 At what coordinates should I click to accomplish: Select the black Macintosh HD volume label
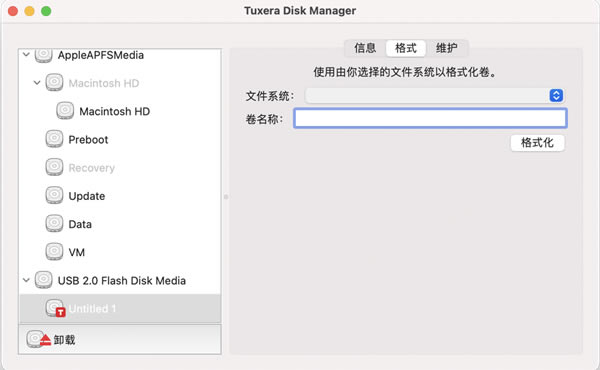click(114, 111)
